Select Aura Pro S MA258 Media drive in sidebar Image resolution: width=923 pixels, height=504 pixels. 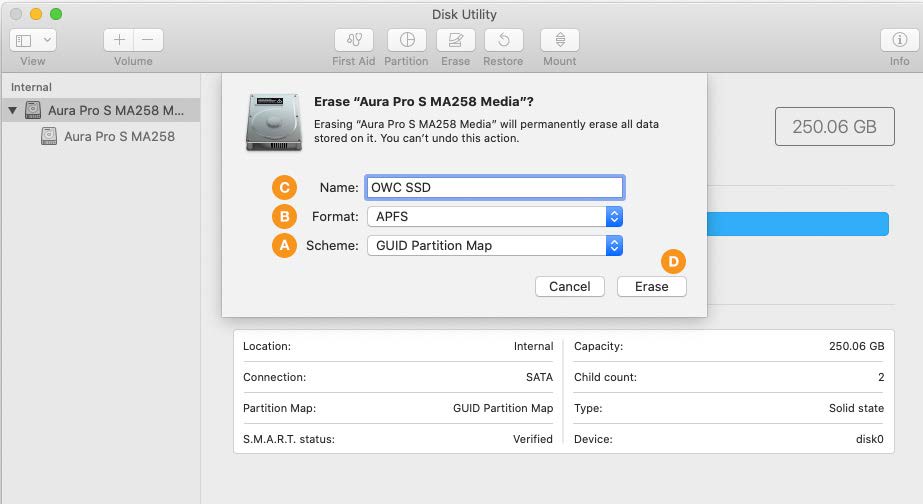(x=115, y=110)
